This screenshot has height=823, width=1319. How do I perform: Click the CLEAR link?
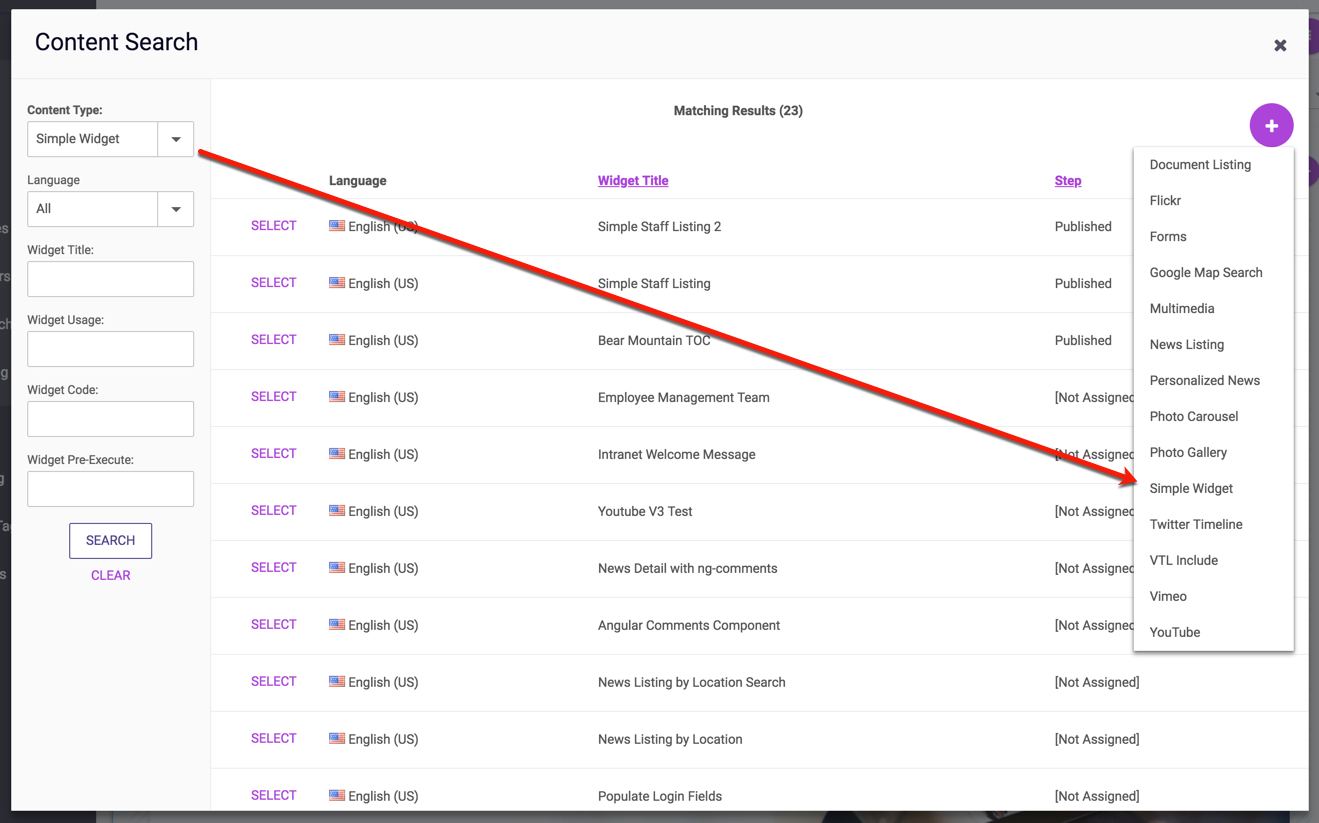point(110,575)
